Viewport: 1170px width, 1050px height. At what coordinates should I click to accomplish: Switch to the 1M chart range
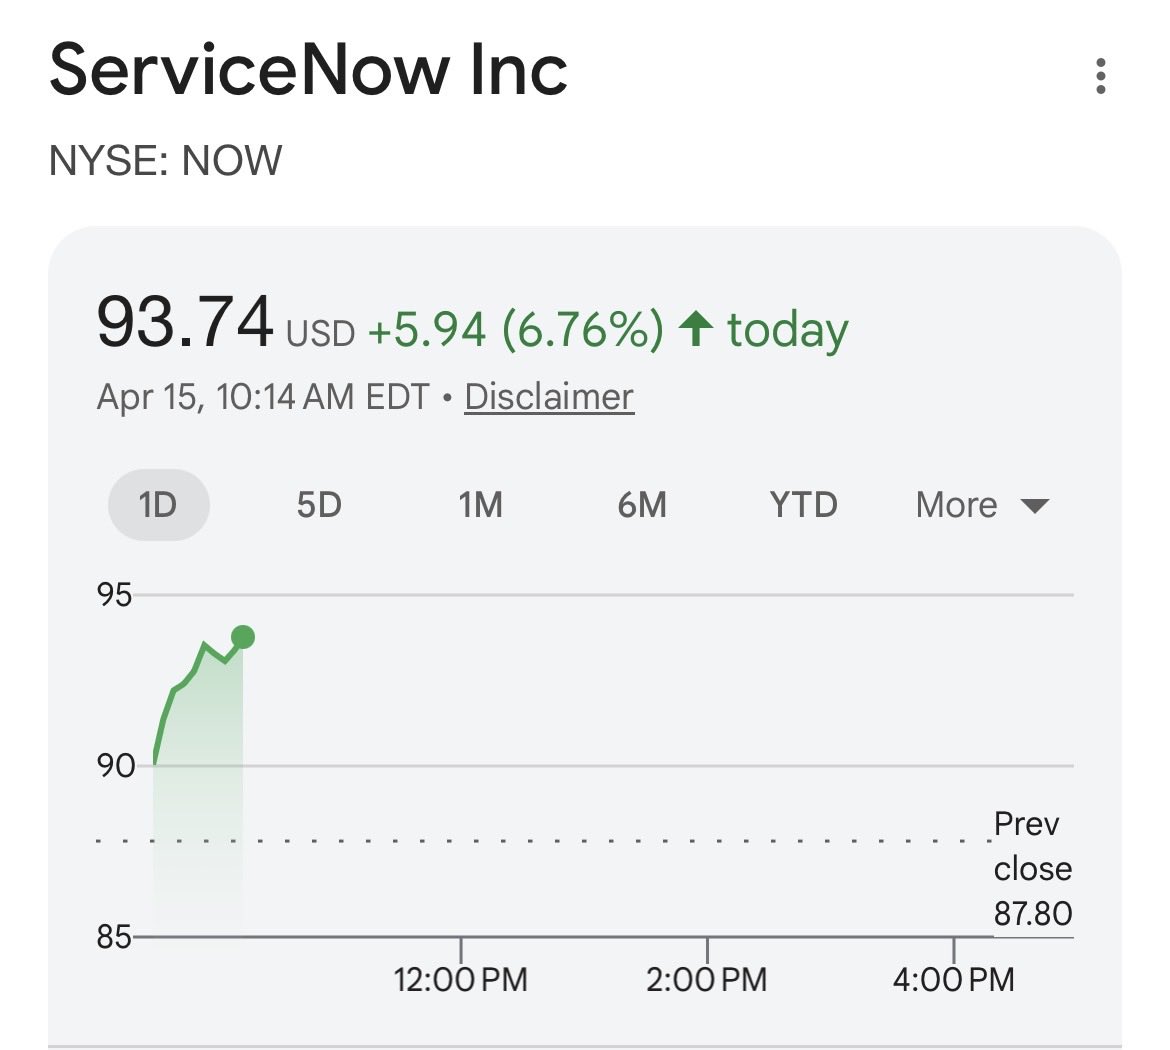(481, 505)
